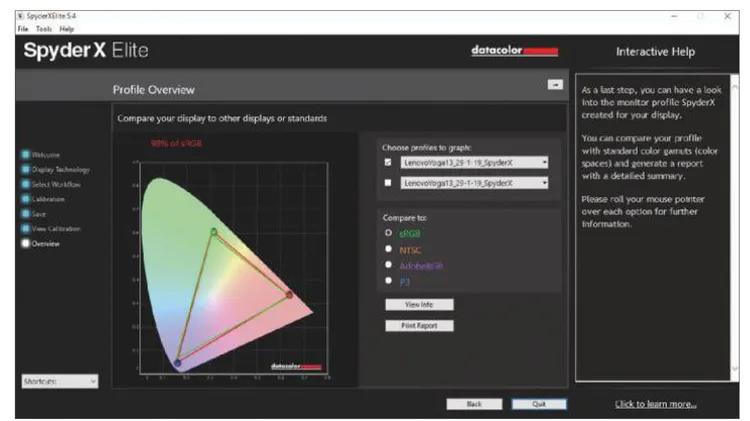This screenshot has width=750, height=421.
Task: Click the Save step icon
Action: tap(26, 214)
